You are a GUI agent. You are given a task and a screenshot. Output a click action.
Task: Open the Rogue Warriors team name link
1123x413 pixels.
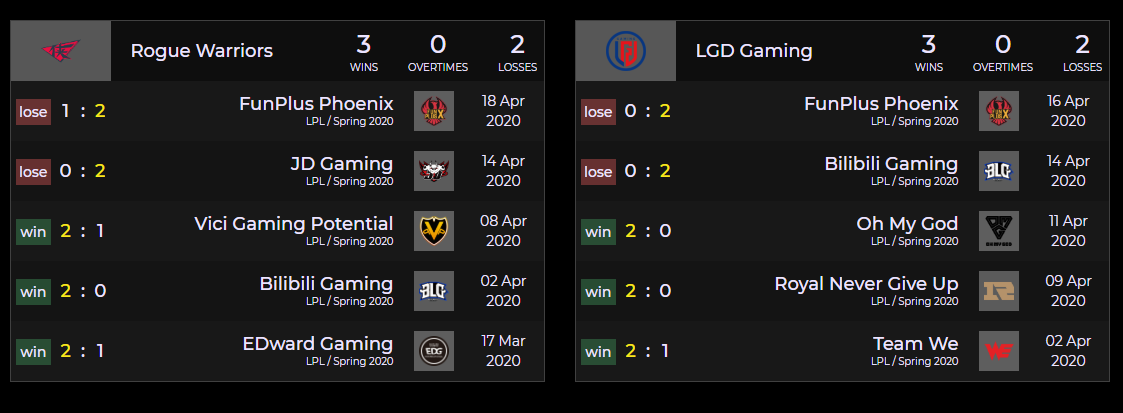[201, 50]
